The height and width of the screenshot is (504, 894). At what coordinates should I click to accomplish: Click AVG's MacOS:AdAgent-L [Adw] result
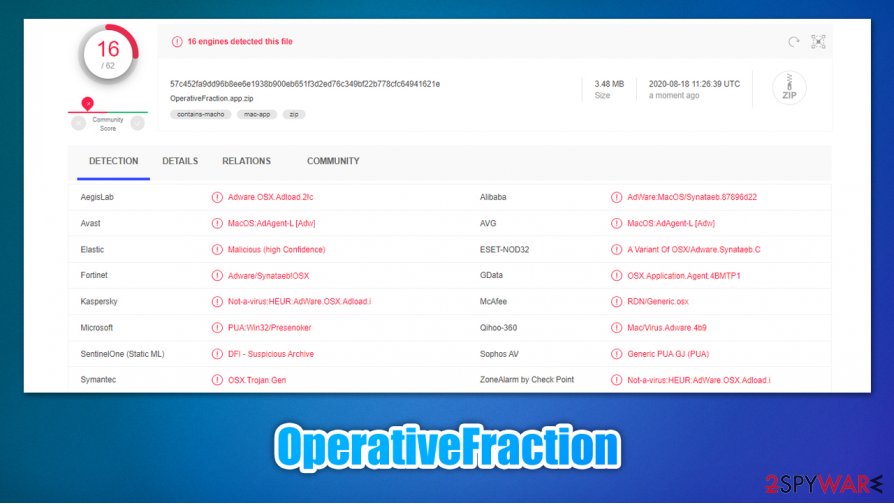pos(671,223)
